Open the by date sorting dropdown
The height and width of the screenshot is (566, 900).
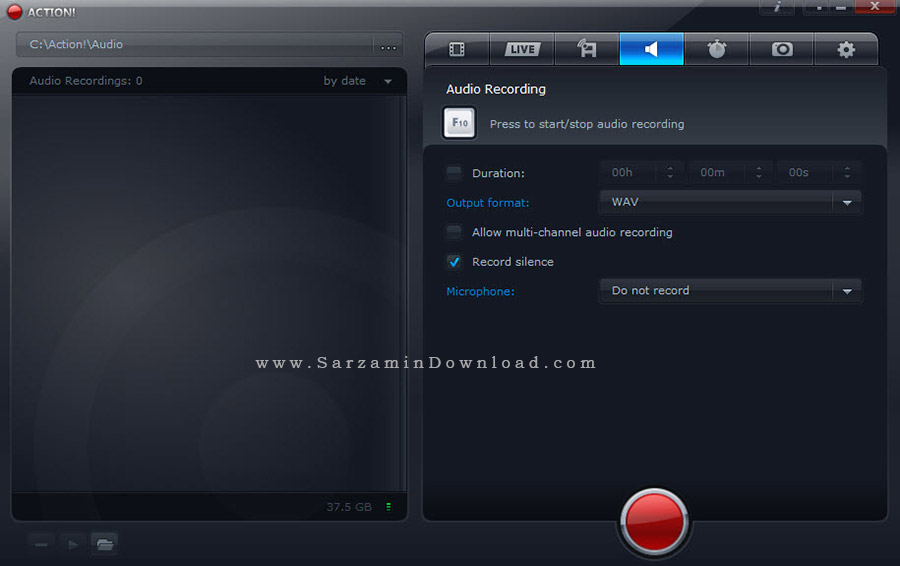(358, 81)
